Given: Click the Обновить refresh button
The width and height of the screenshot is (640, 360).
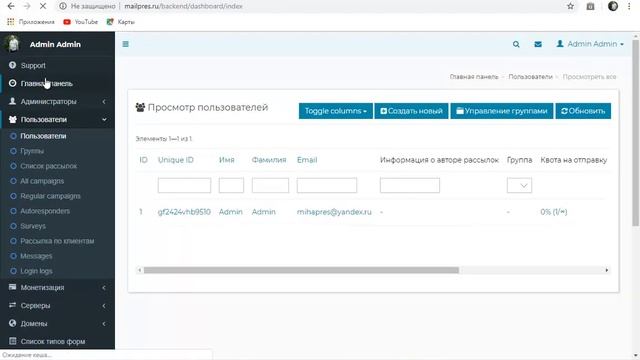Looking at the screenshot, I should click(x=583, y=111).
